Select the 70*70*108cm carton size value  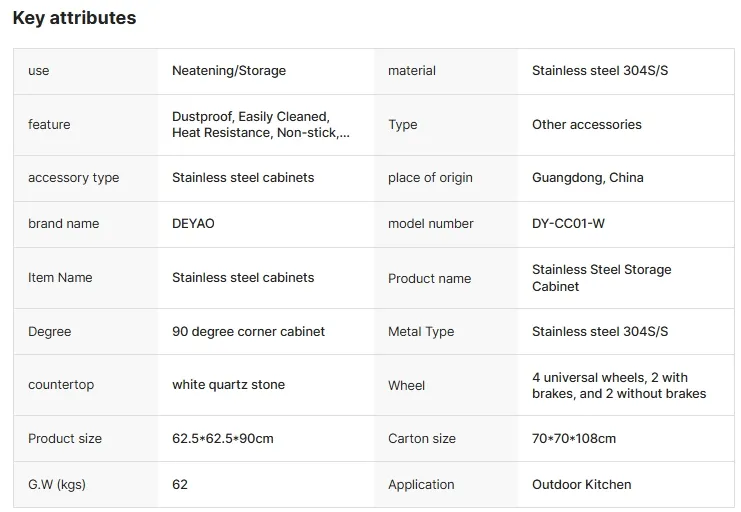click(574, 438)
